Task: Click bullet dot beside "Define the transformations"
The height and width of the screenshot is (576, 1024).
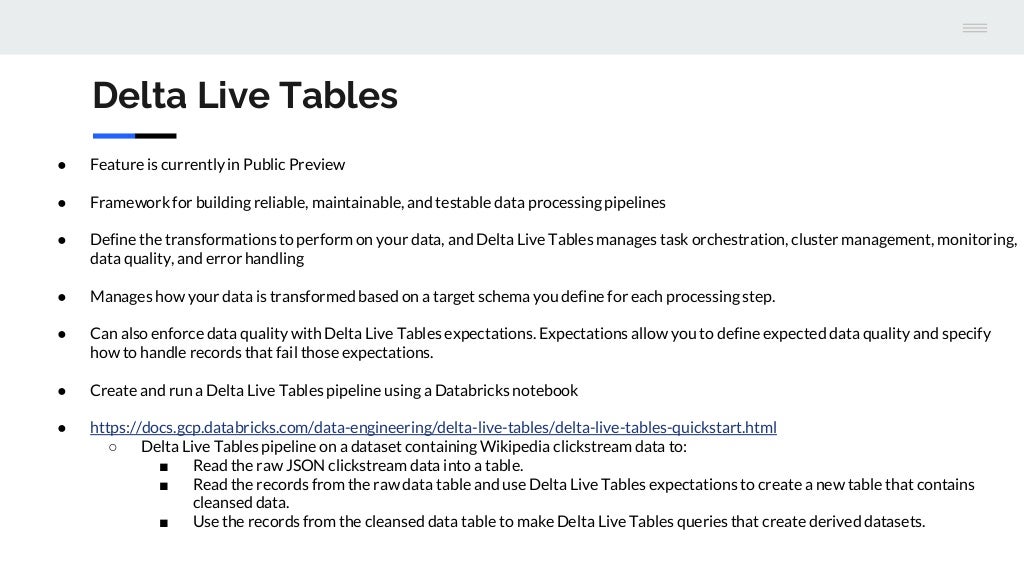Action: (62, 240)
